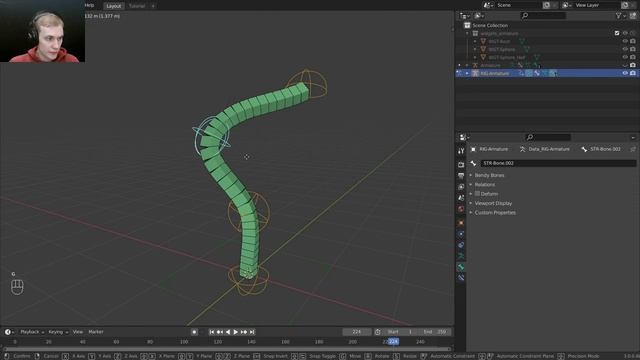Open properties editor type dropdown
The height and width of the screenshot is (360, 640).
coord(464,137)
